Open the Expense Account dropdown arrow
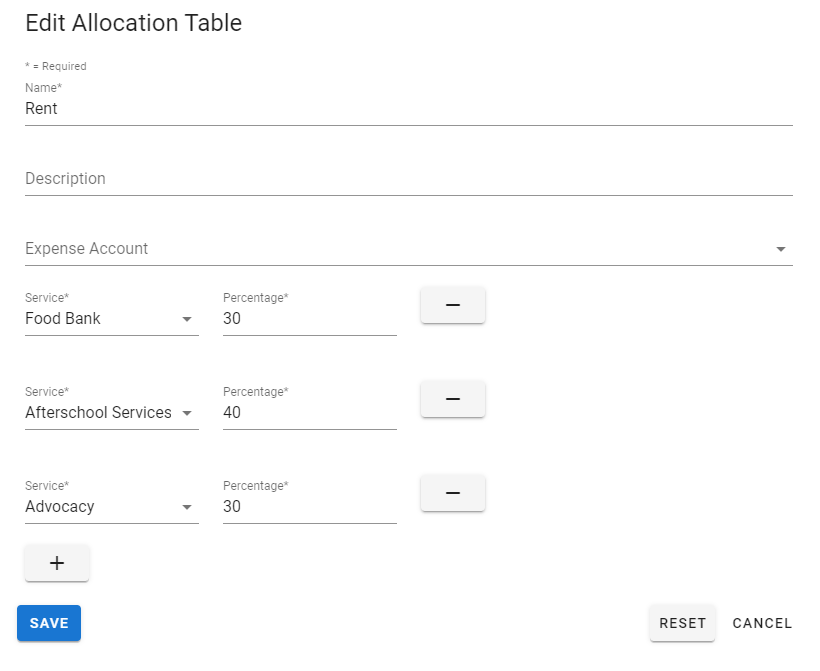Image resolution: width=820 pixels, height=671 pixels. [781, 249]
